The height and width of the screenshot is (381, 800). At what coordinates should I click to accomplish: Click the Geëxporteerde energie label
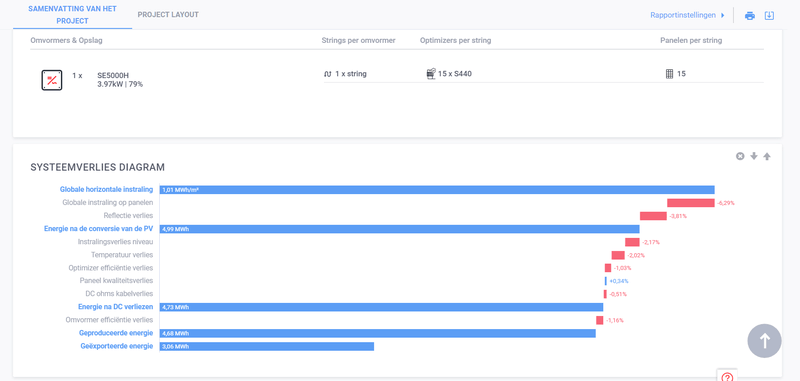click(x=117, y=346)
